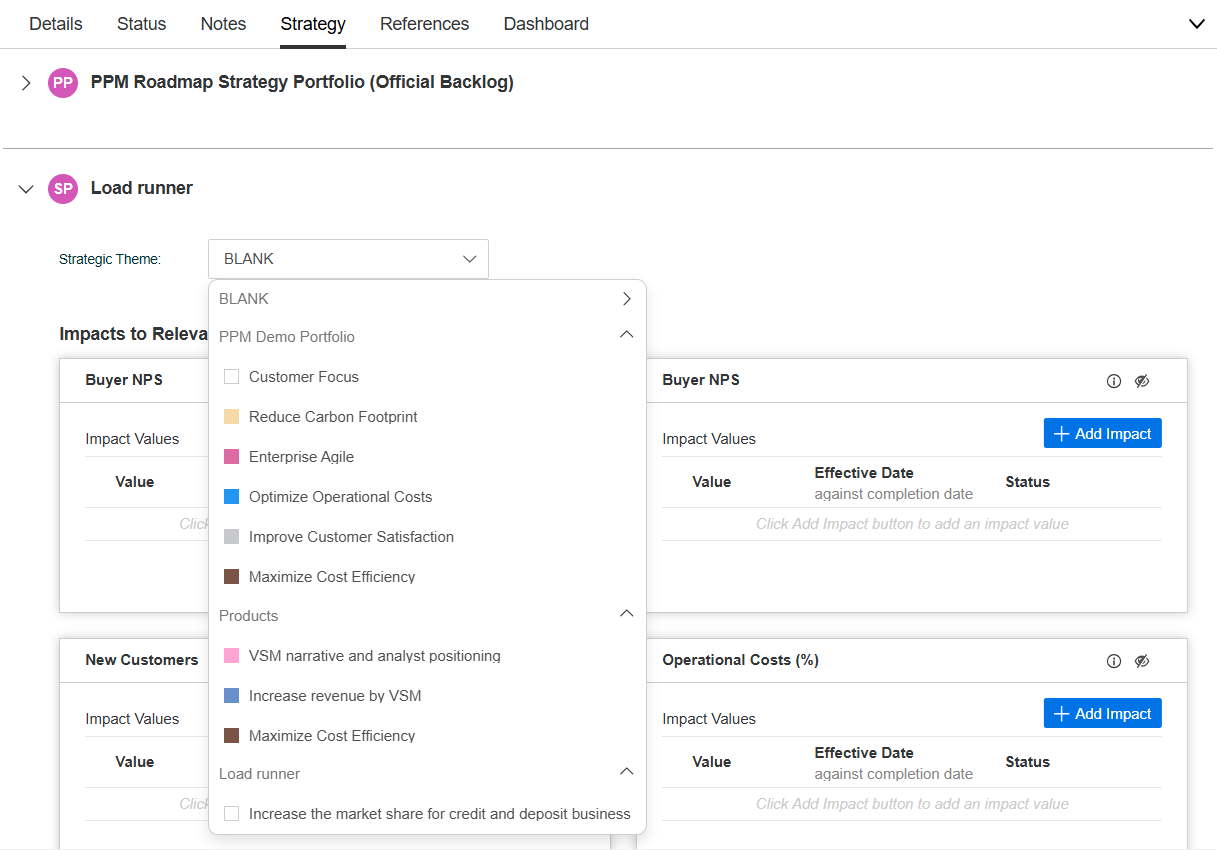Open the References tab

pos(424,24)
